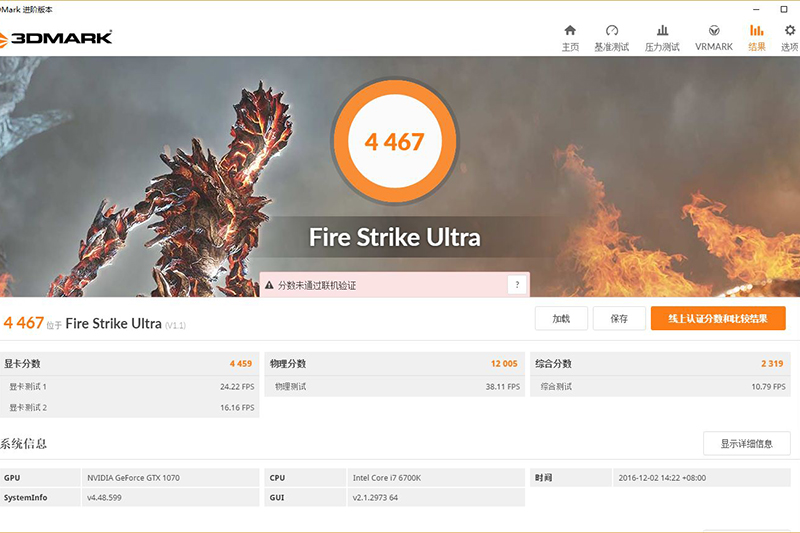Viewport: 800px width, 533px height.
Task: Click NVIDIA GeForce GTX 1070 value
Action: (x=133, y=478)
